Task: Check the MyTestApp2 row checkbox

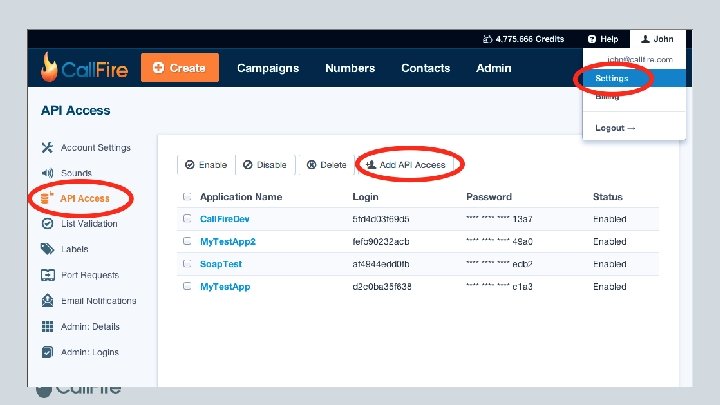Action: (186, 241)
